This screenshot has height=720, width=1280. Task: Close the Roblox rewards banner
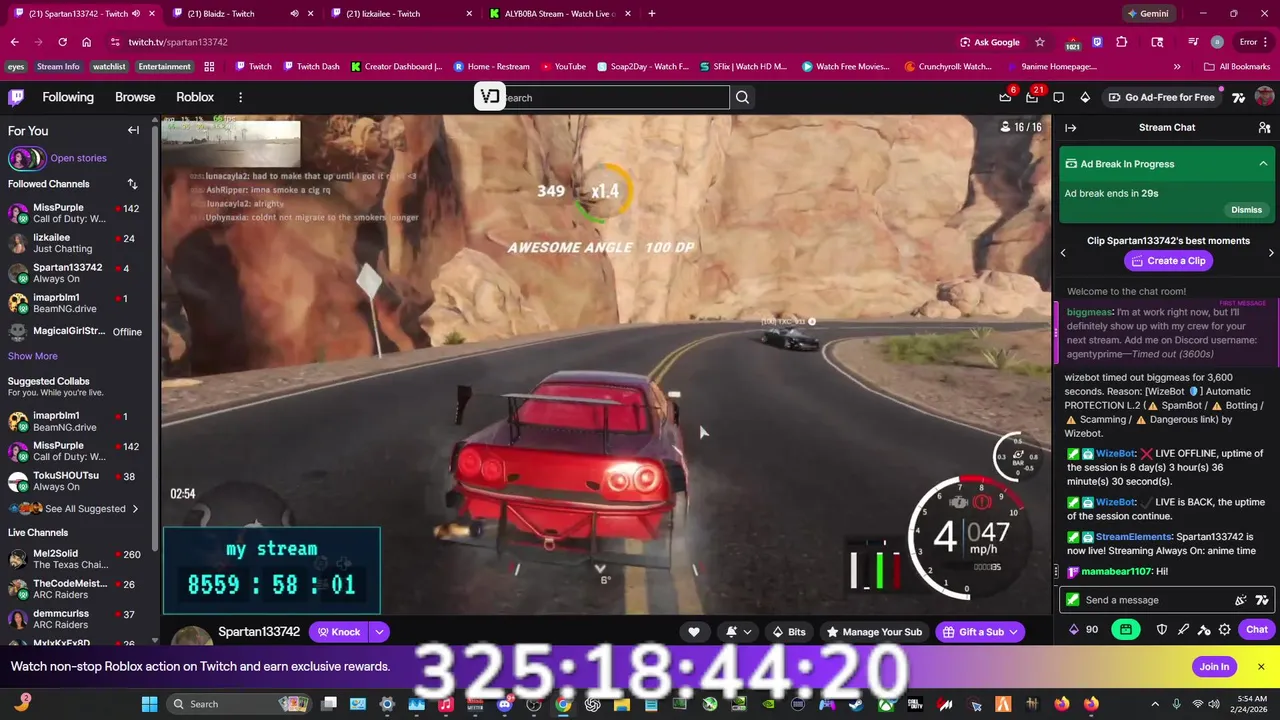pyautogui.click(x=1261, y=667)
